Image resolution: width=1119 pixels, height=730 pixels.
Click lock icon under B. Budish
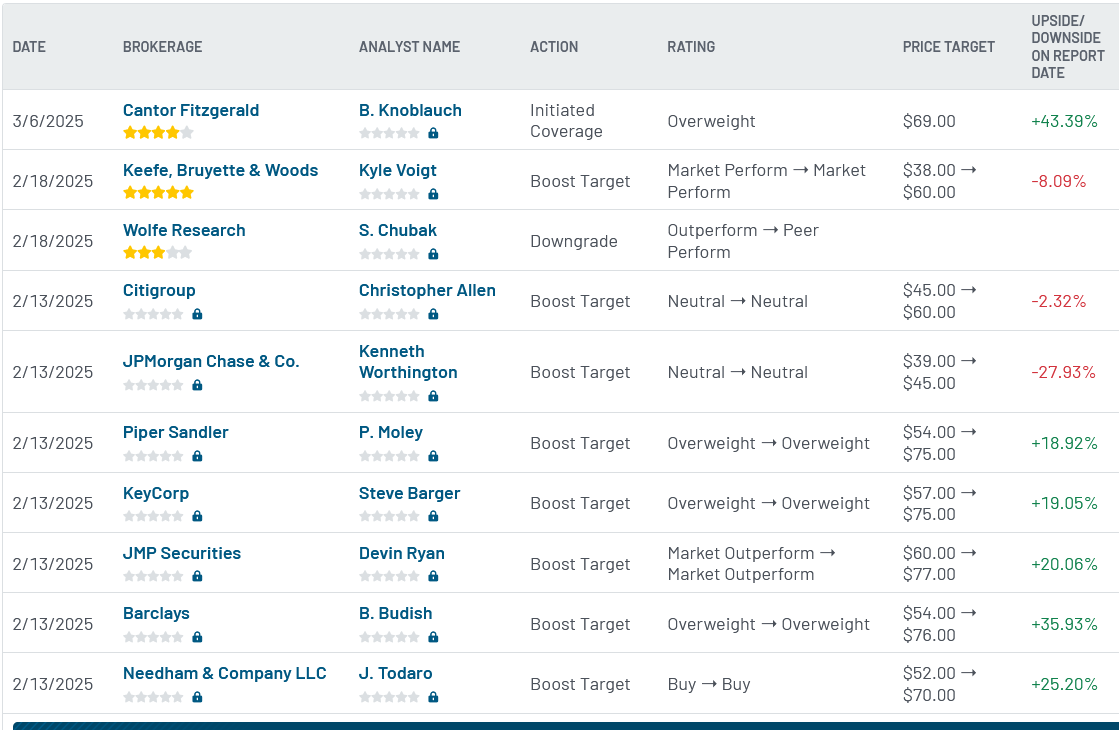click(x=433, y=637)
